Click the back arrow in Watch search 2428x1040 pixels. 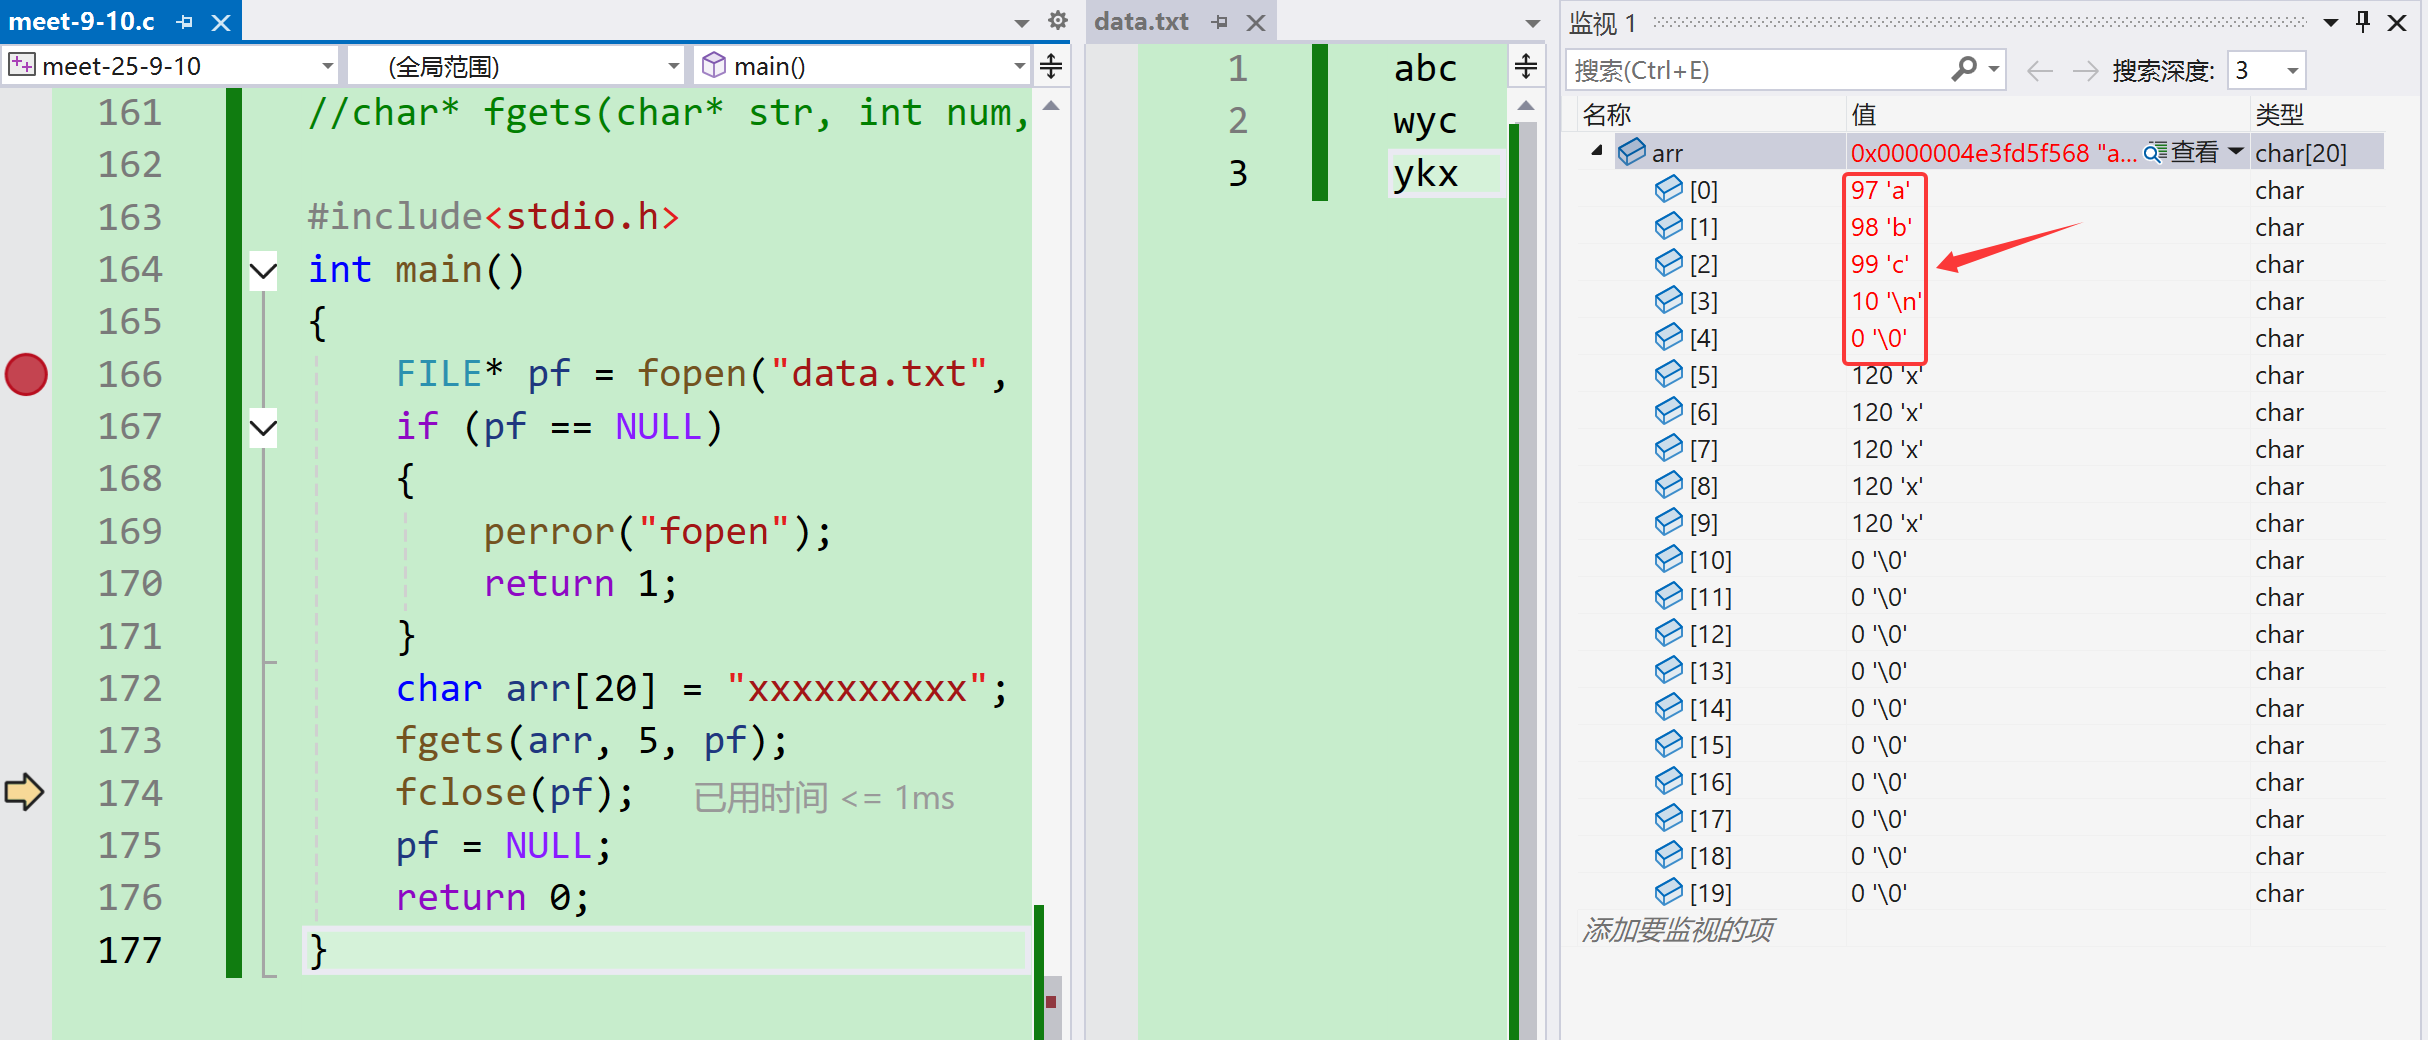click(2040, 70)
